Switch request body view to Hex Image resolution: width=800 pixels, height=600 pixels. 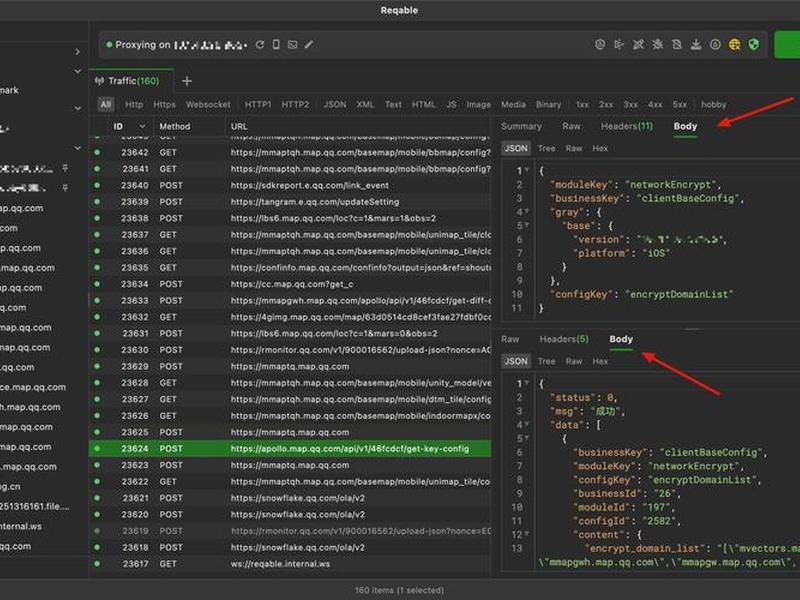pos(600,148)
